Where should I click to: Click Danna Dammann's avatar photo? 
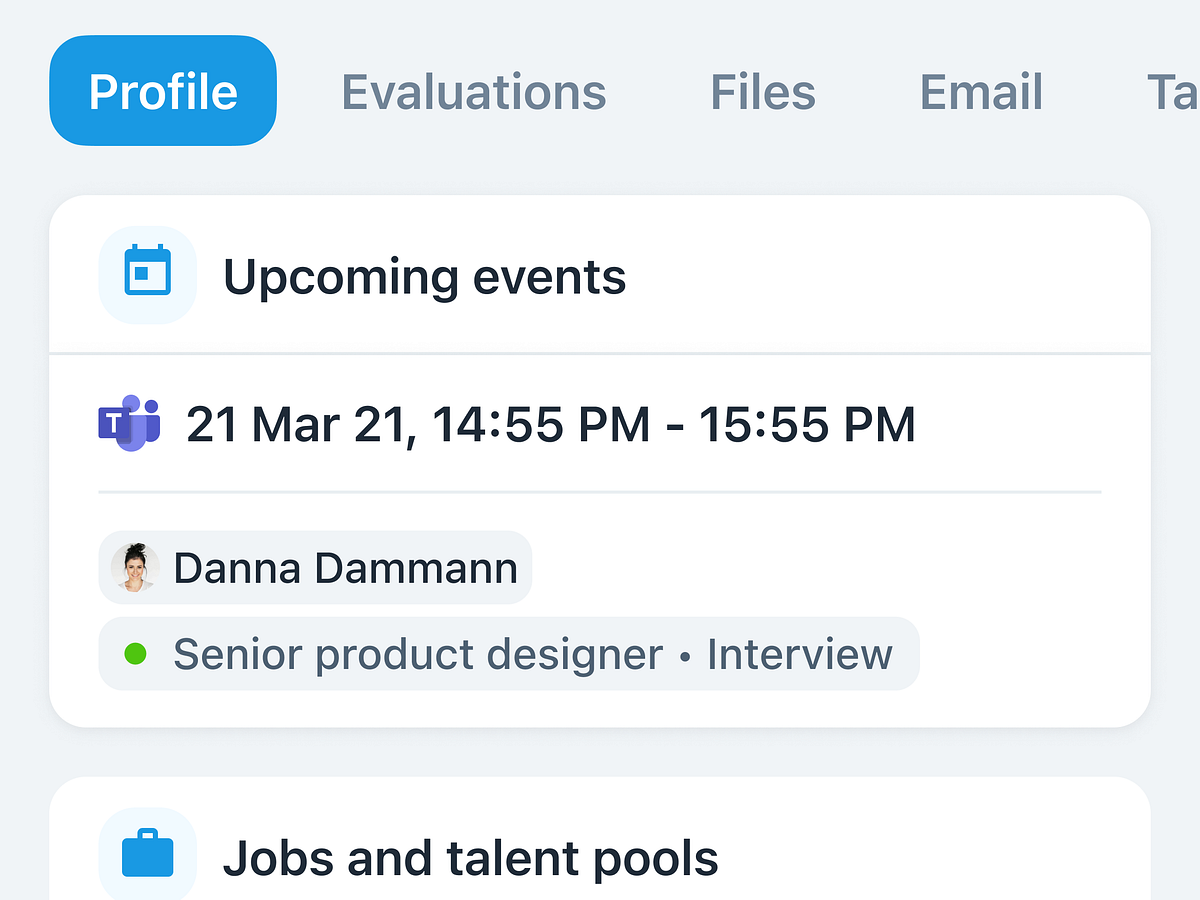pyautogui.click(x=135, y=568)
